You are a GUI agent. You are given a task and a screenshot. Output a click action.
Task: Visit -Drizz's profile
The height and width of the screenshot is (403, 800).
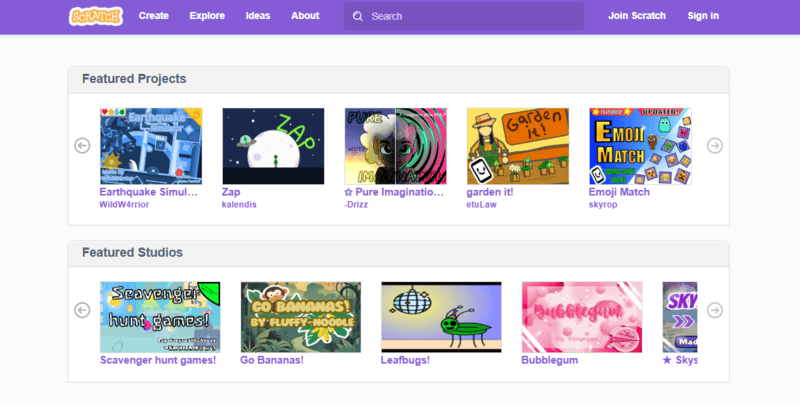[x=356, y=205]
